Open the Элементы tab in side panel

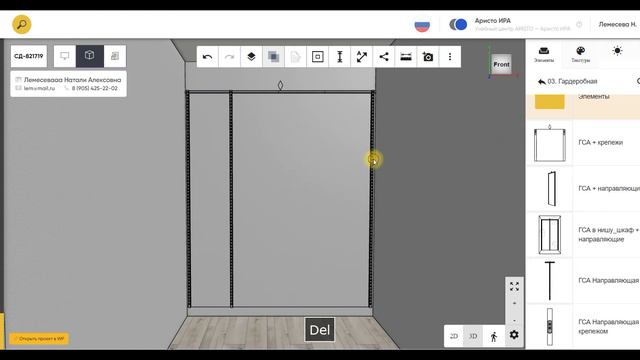pyautogui.click(x=544, y=54)
